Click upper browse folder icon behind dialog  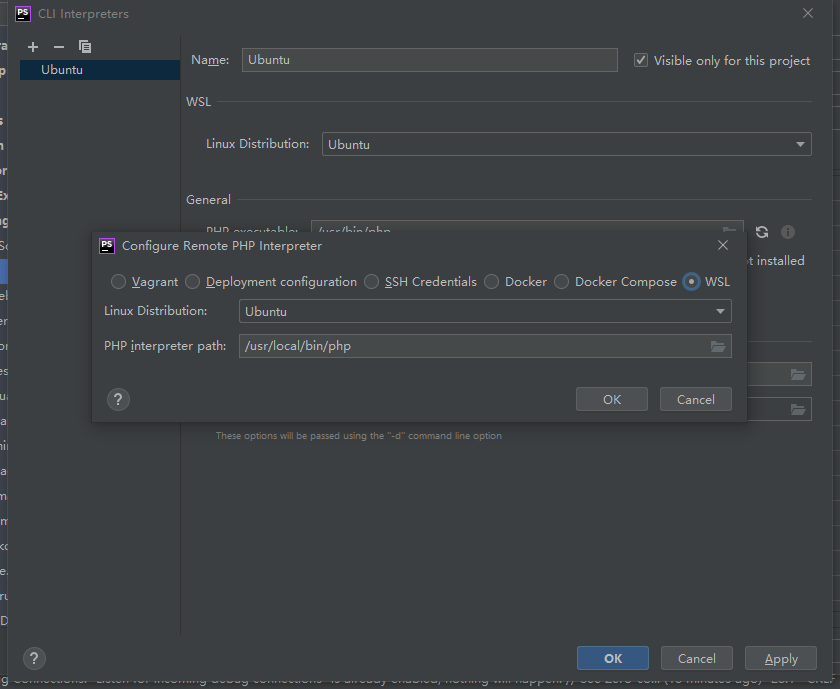click(x=798, y=375)
